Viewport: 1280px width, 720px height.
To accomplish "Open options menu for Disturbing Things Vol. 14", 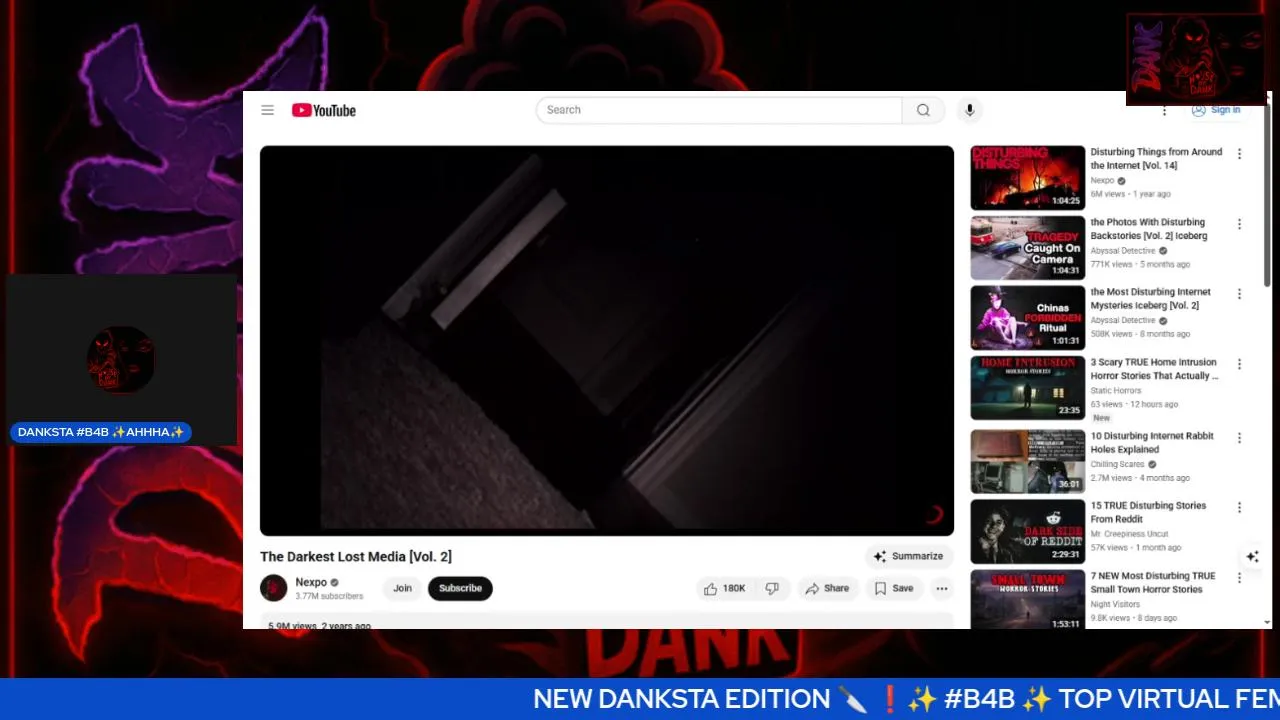I will (x=1239, y=154).
